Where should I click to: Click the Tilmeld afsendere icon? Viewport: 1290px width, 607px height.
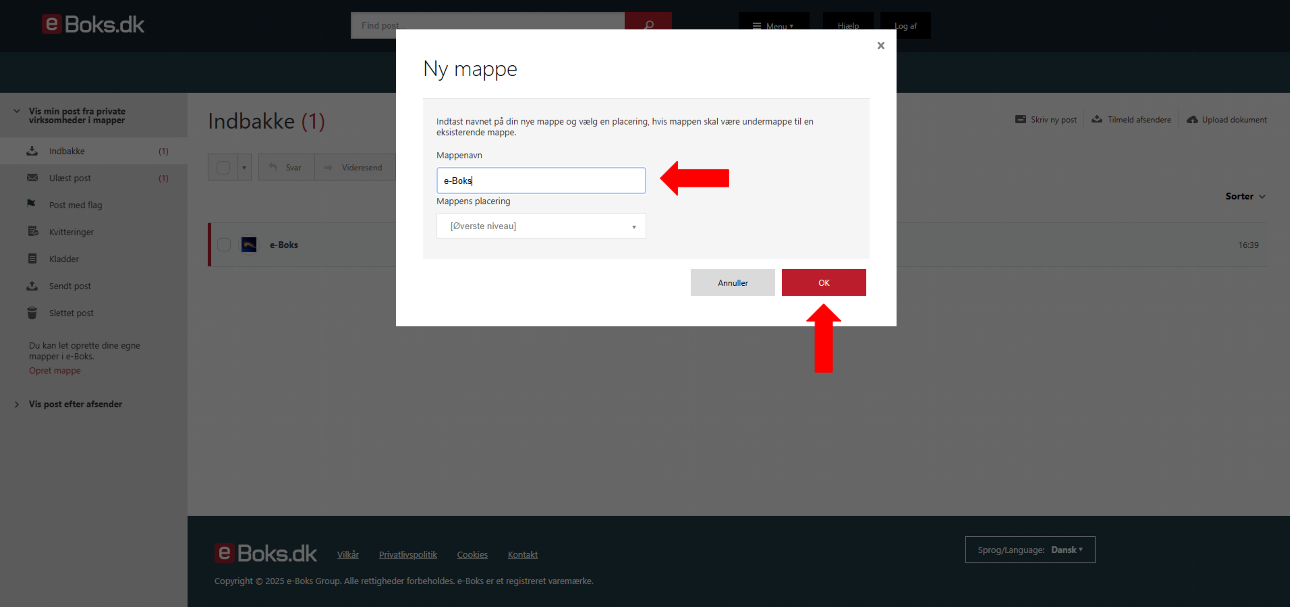pos(1097,120)
